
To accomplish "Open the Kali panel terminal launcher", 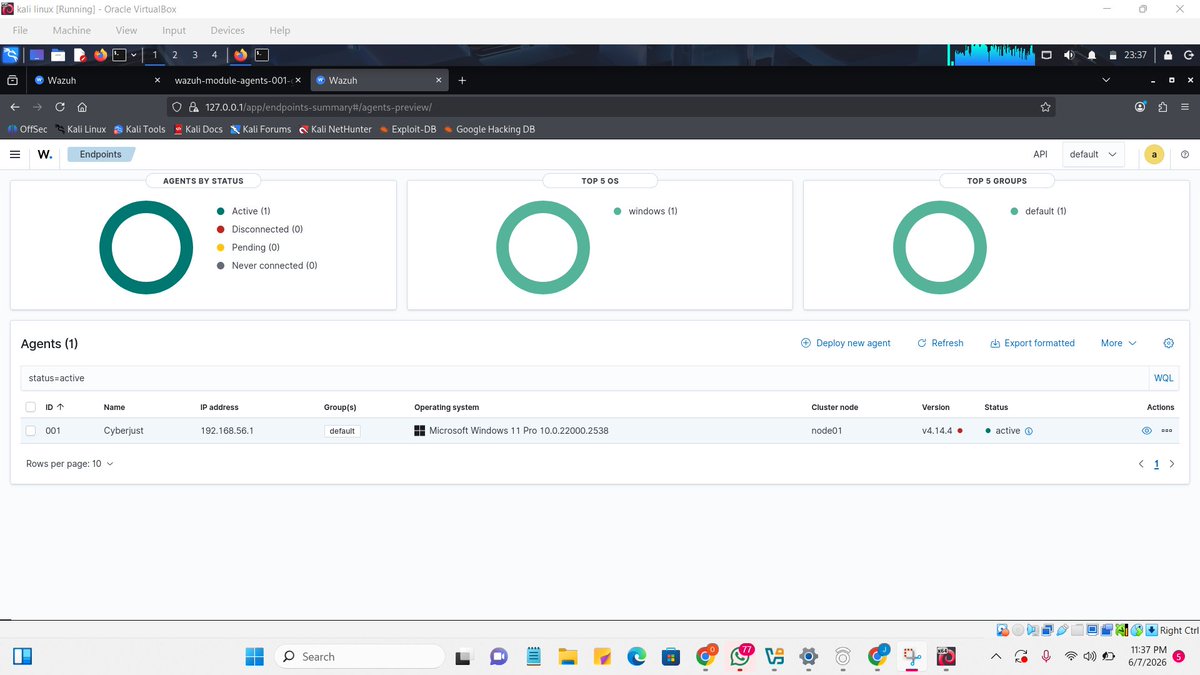I will (119, 55).
